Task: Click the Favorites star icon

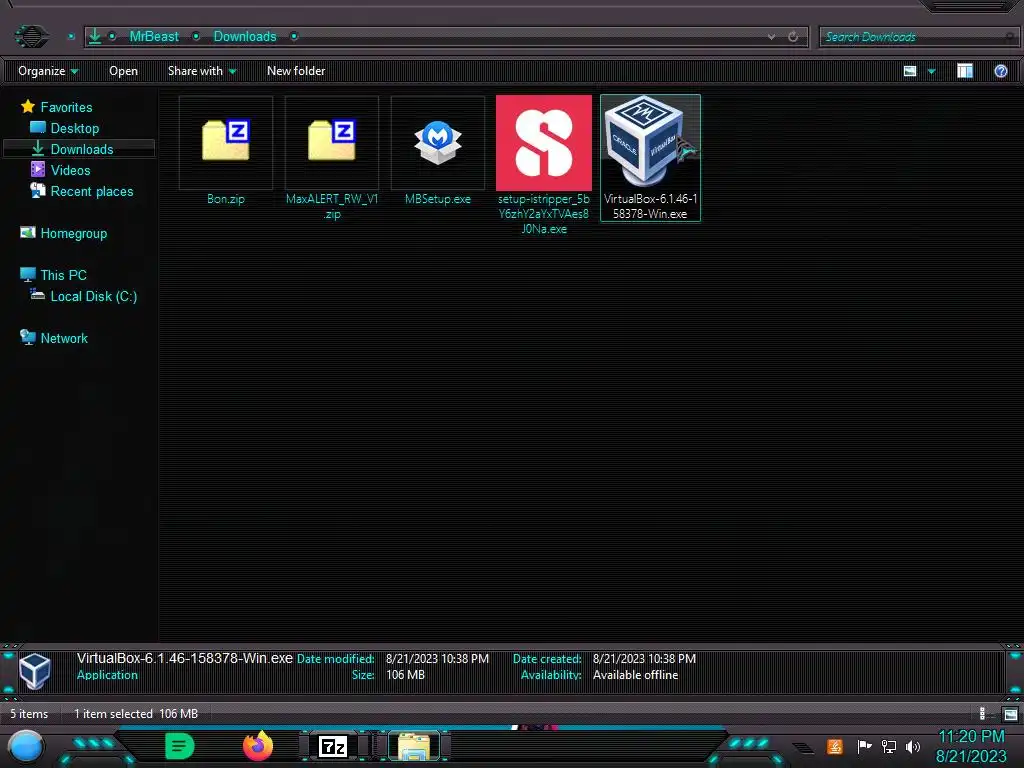Action: (28, 106)
